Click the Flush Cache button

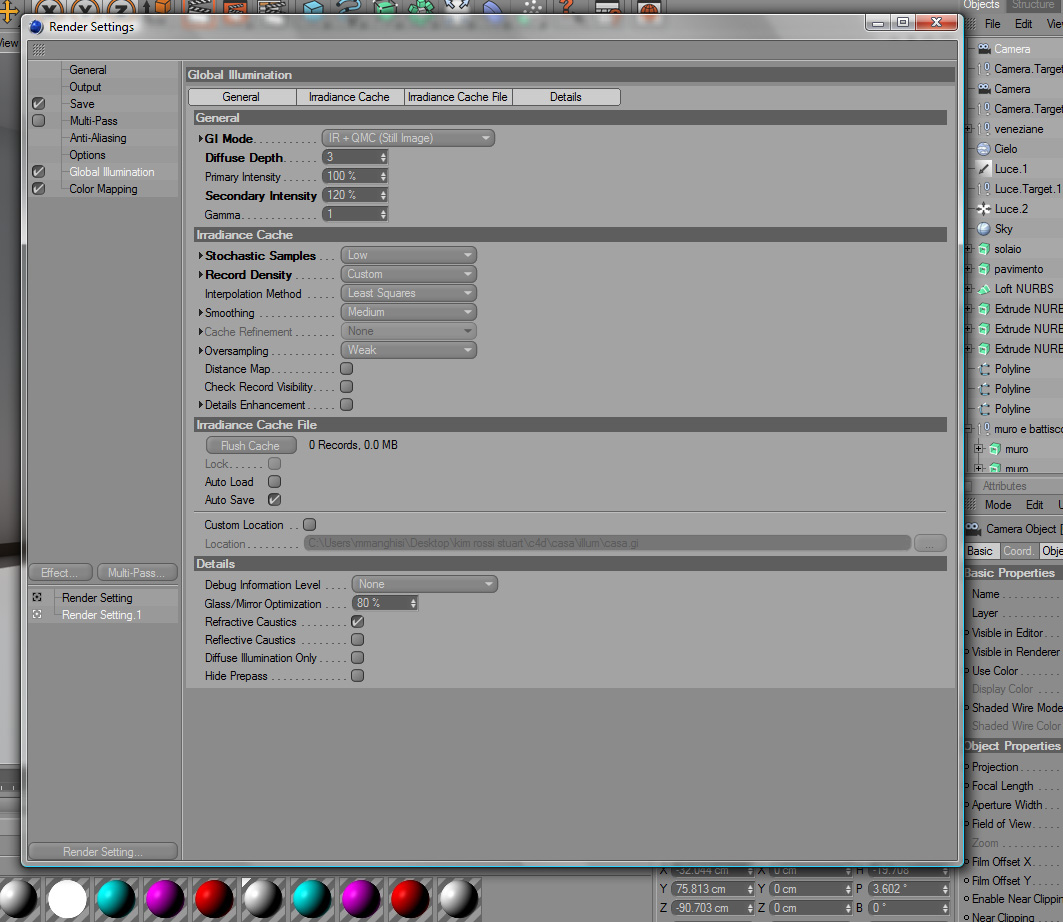(251, 445)
